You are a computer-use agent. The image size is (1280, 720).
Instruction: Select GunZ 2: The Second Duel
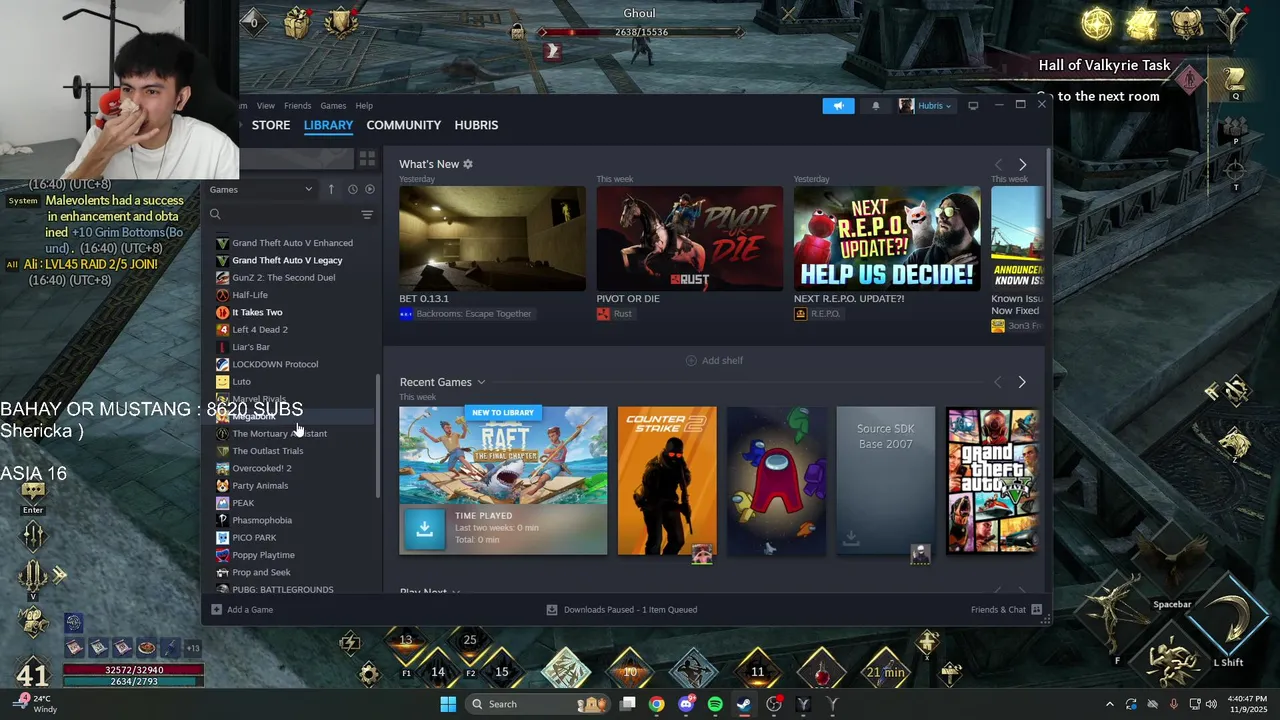pyautogui.click(x=283, y=278)
